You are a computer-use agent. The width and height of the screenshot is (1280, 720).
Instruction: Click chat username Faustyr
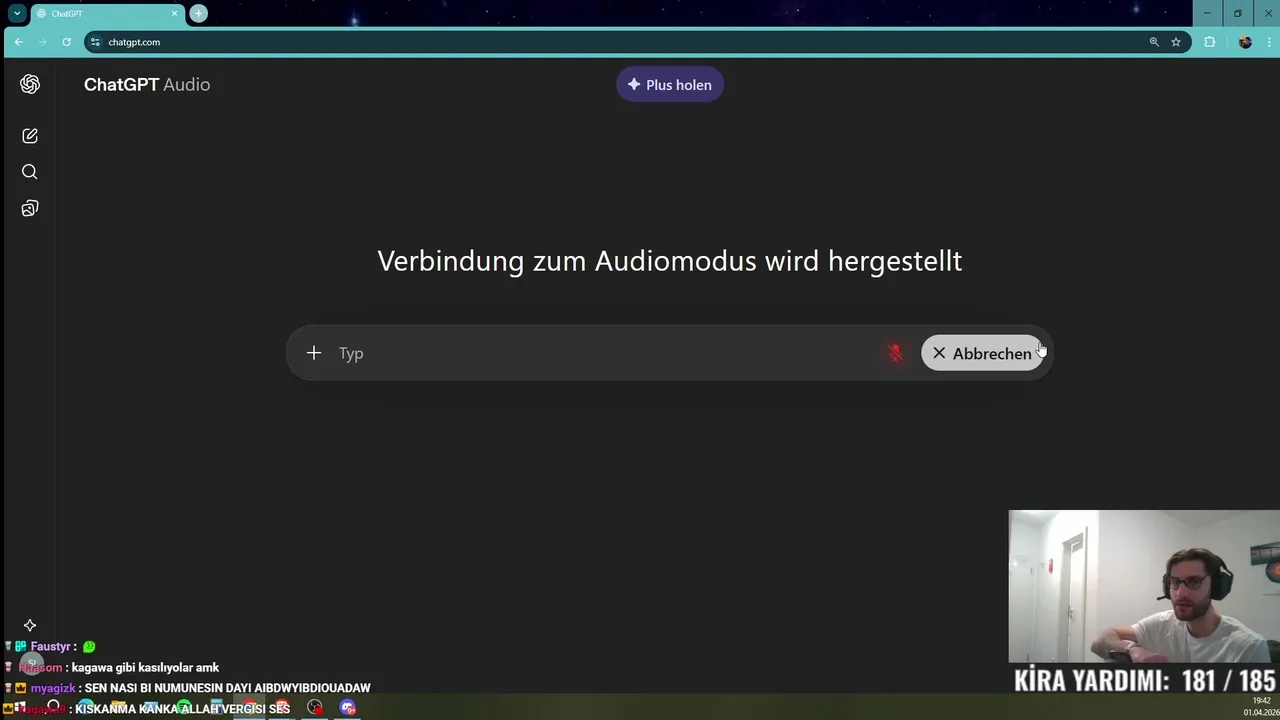[x=51, y=647]
